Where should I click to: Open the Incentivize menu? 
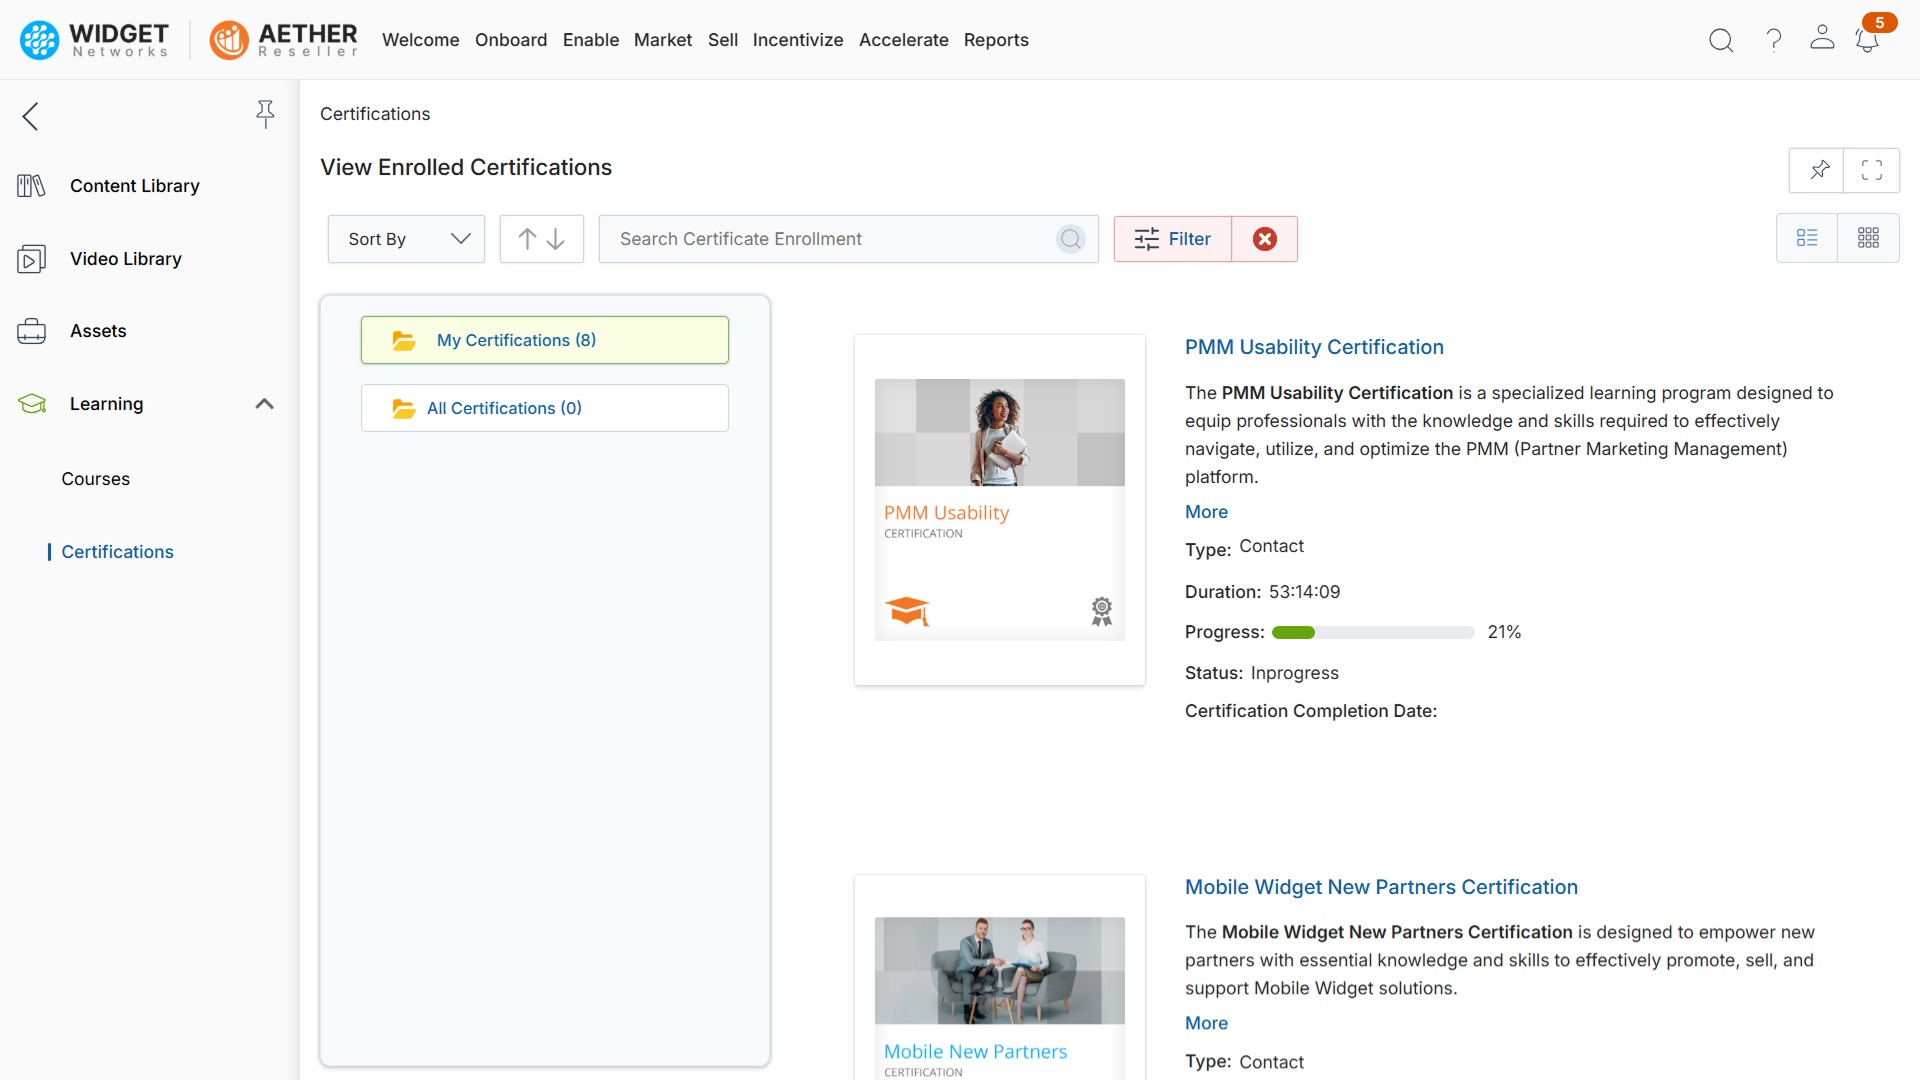point(797,40)
